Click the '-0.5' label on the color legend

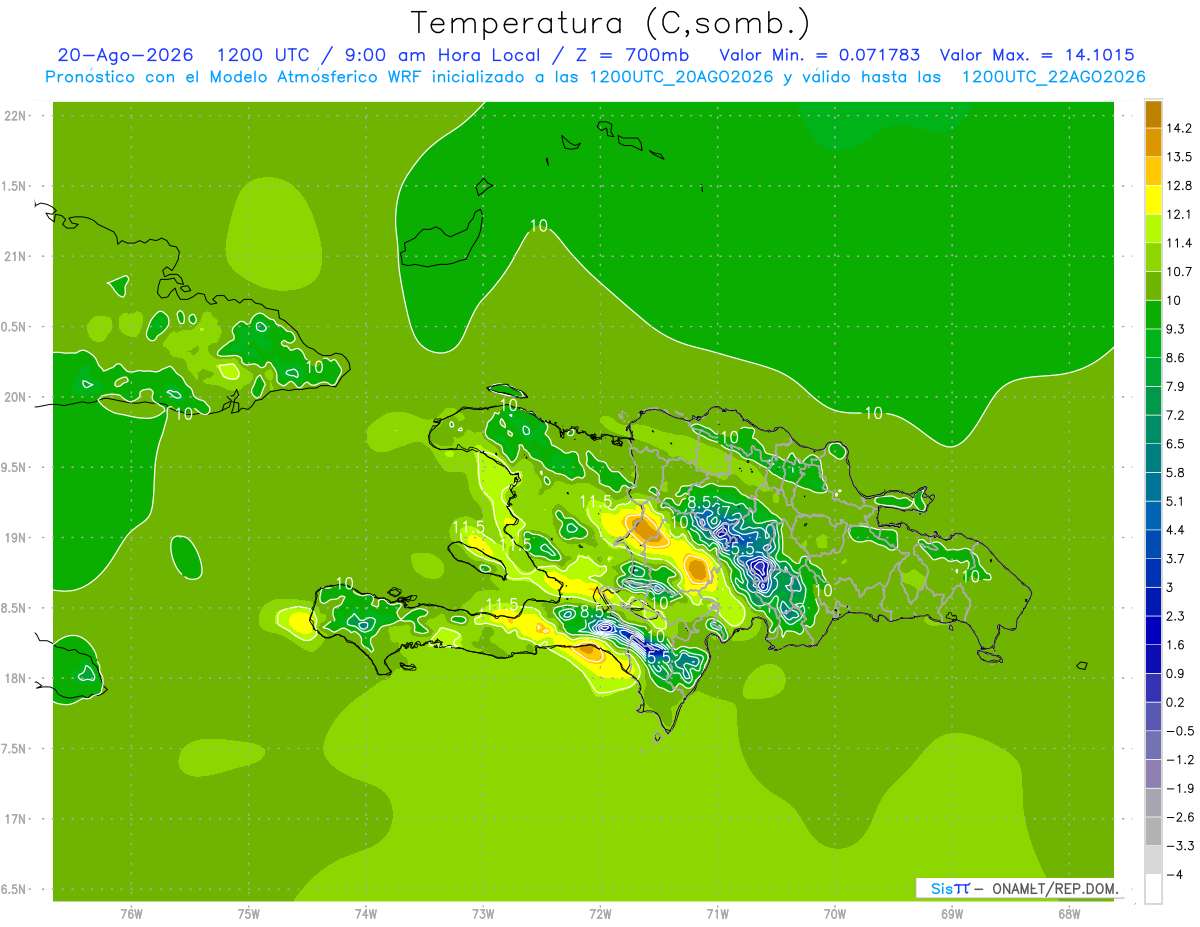1181,730
